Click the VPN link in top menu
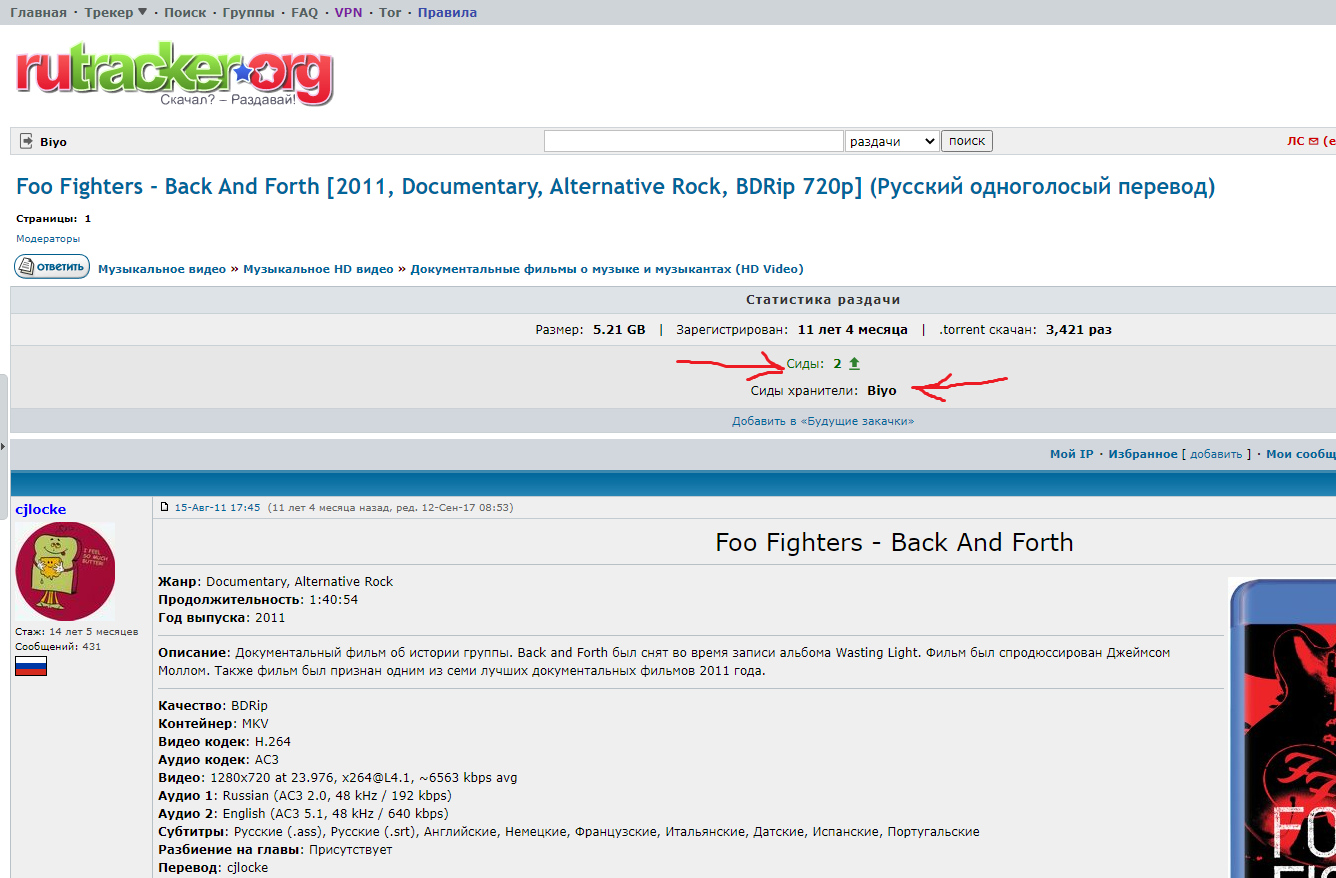Image resolution: width=1336 pixels, height=878 pixels. [x=348, y=12]
